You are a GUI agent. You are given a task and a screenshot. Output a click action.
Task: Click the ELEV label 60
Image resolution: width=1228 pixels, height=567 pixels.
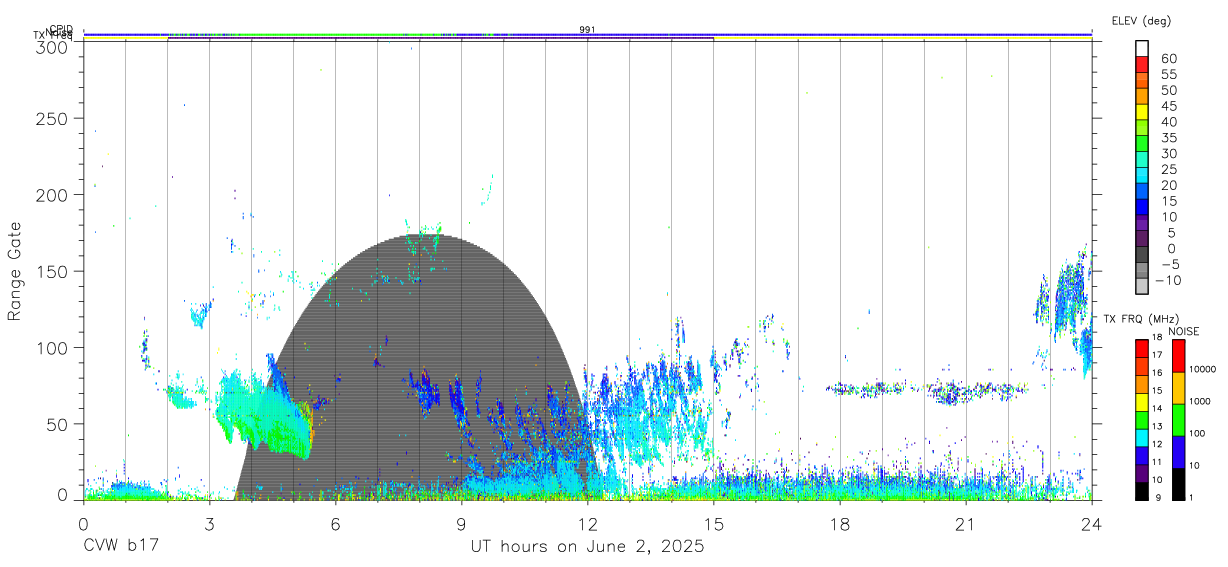tap(1168, 59)
